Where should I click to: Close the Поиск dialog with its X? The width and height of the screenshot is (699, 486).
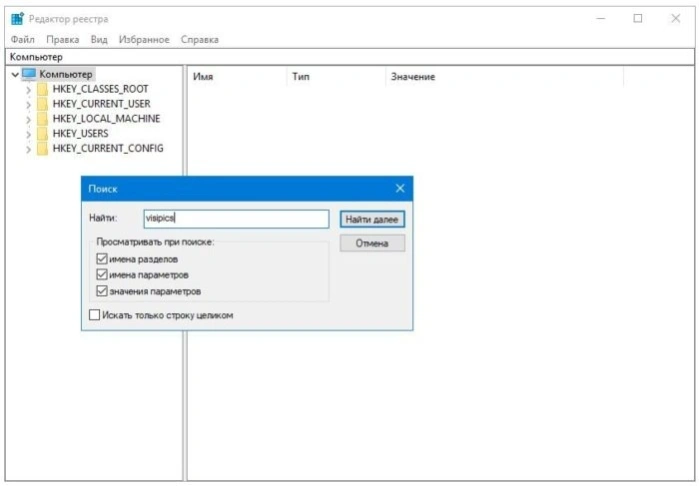click(x=400, y=188)
